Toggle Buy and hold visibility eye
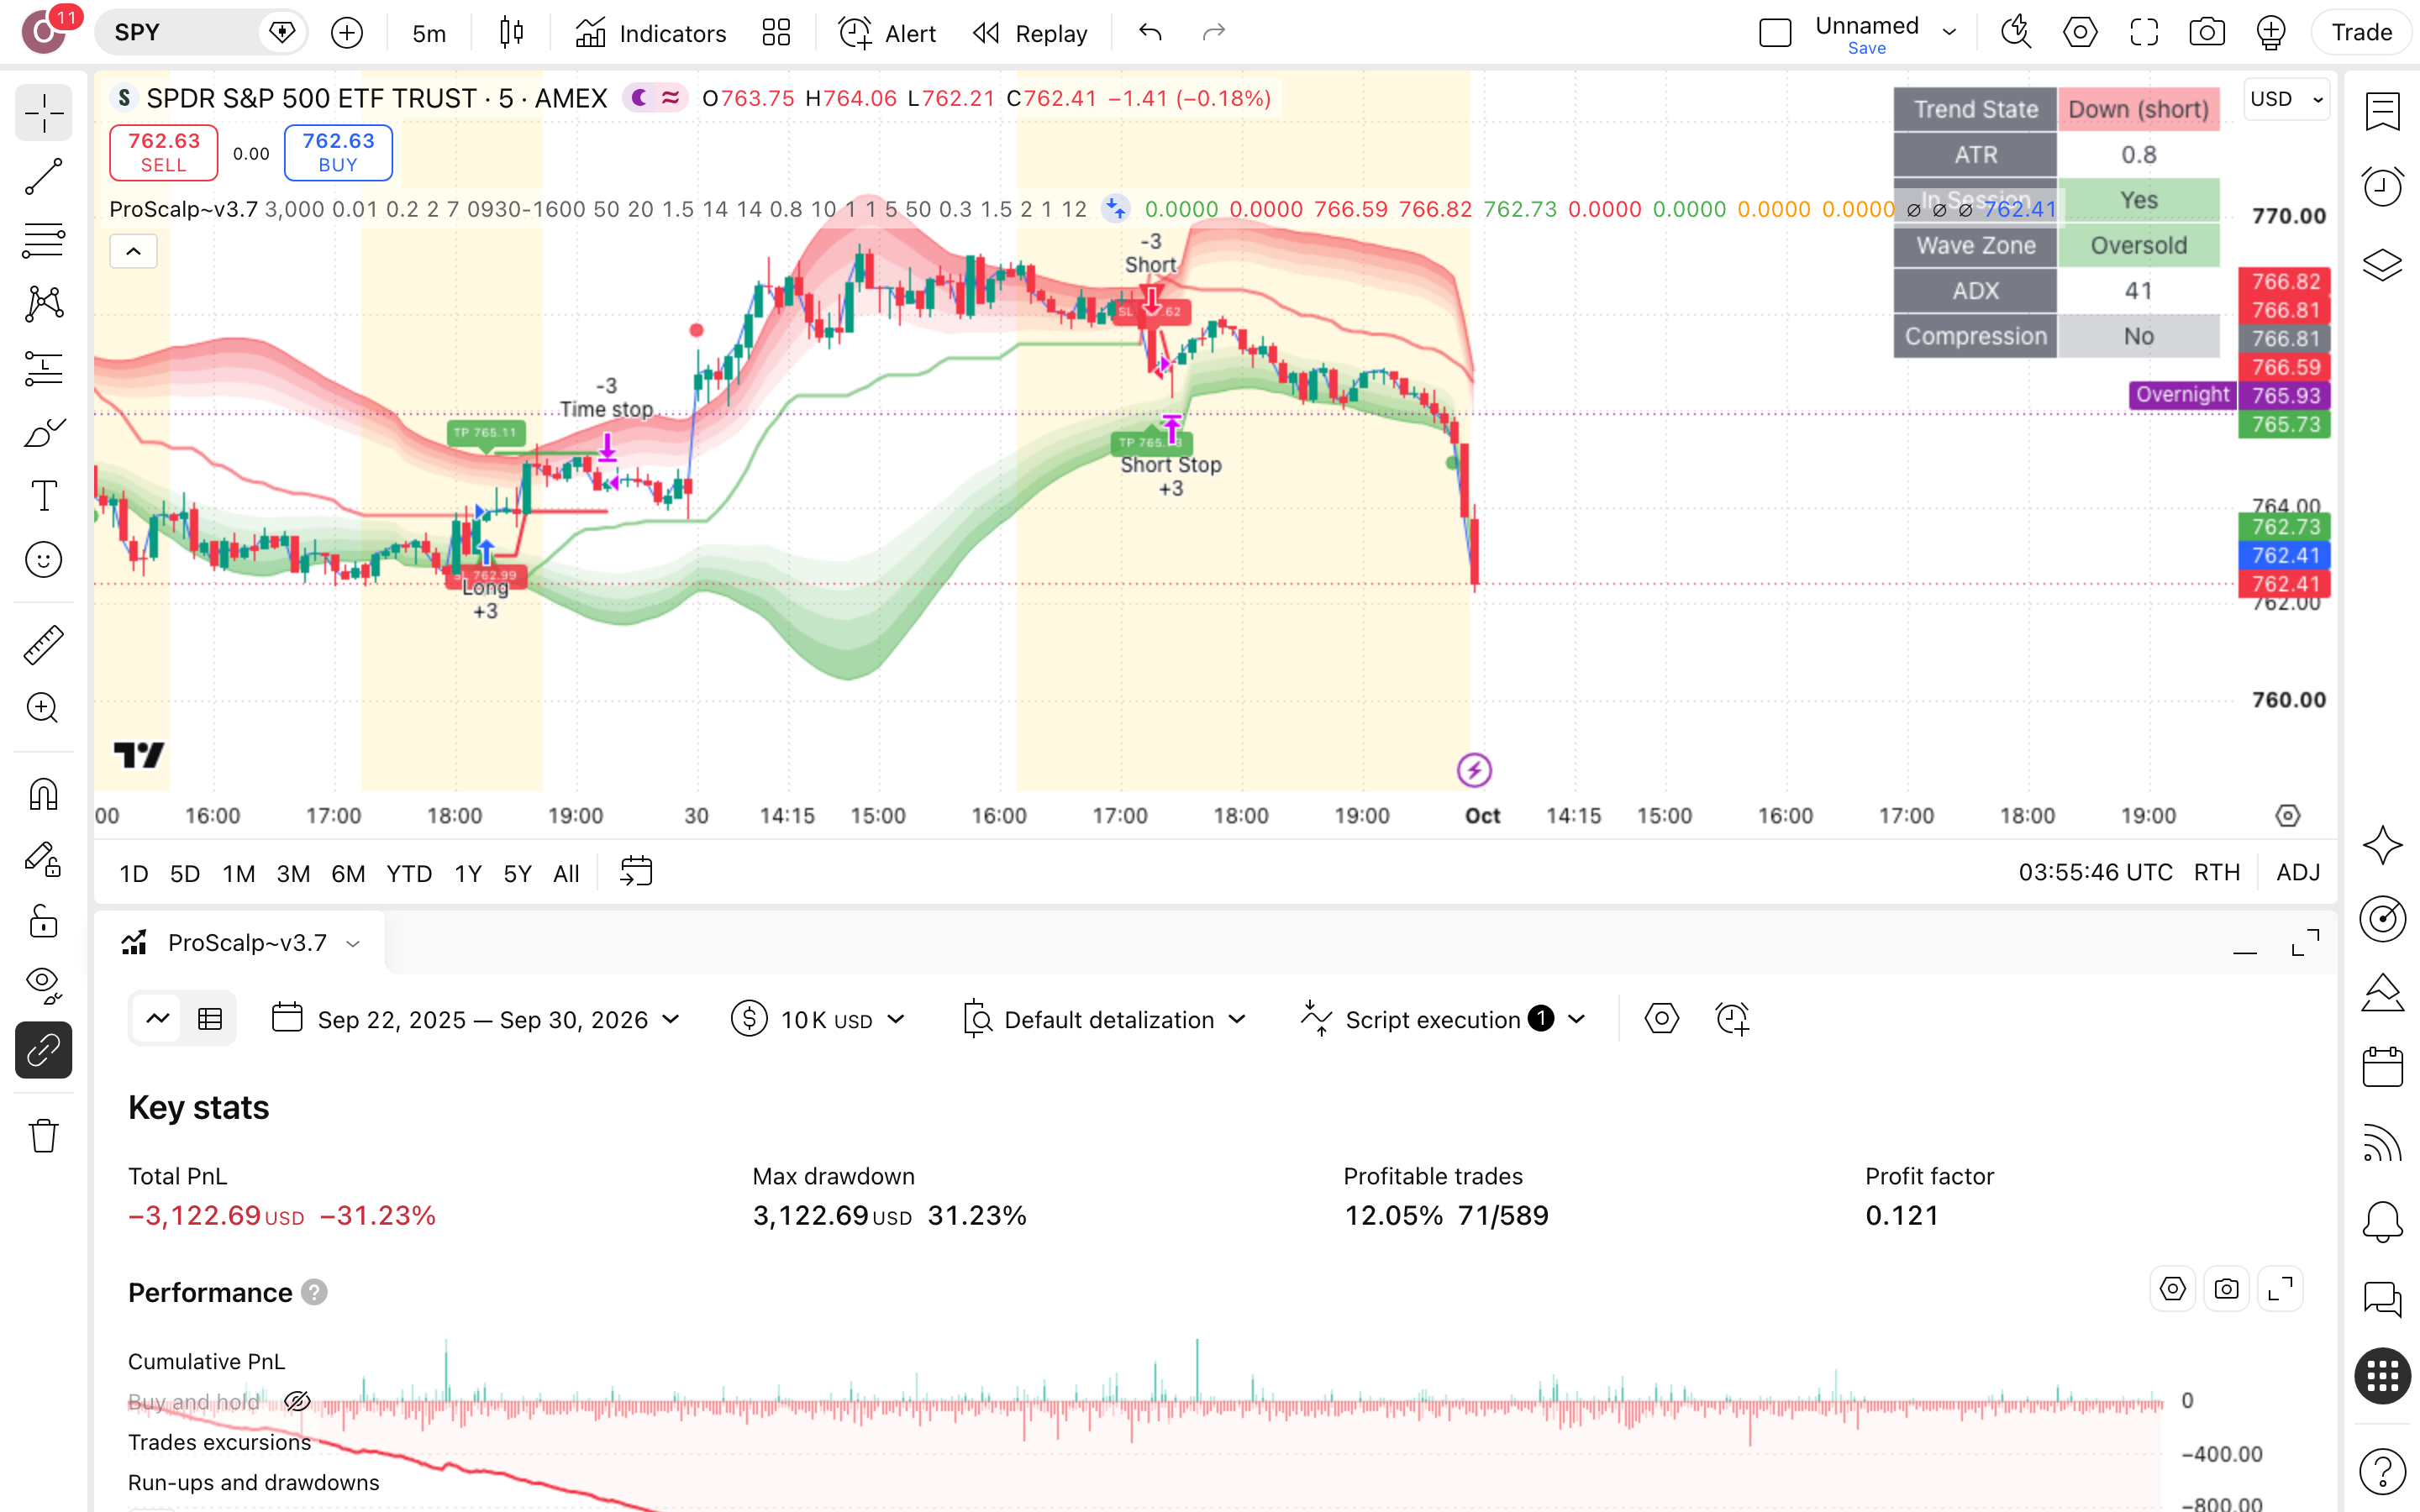This screenshot has width=2420, height=1512. (297, 1401)
